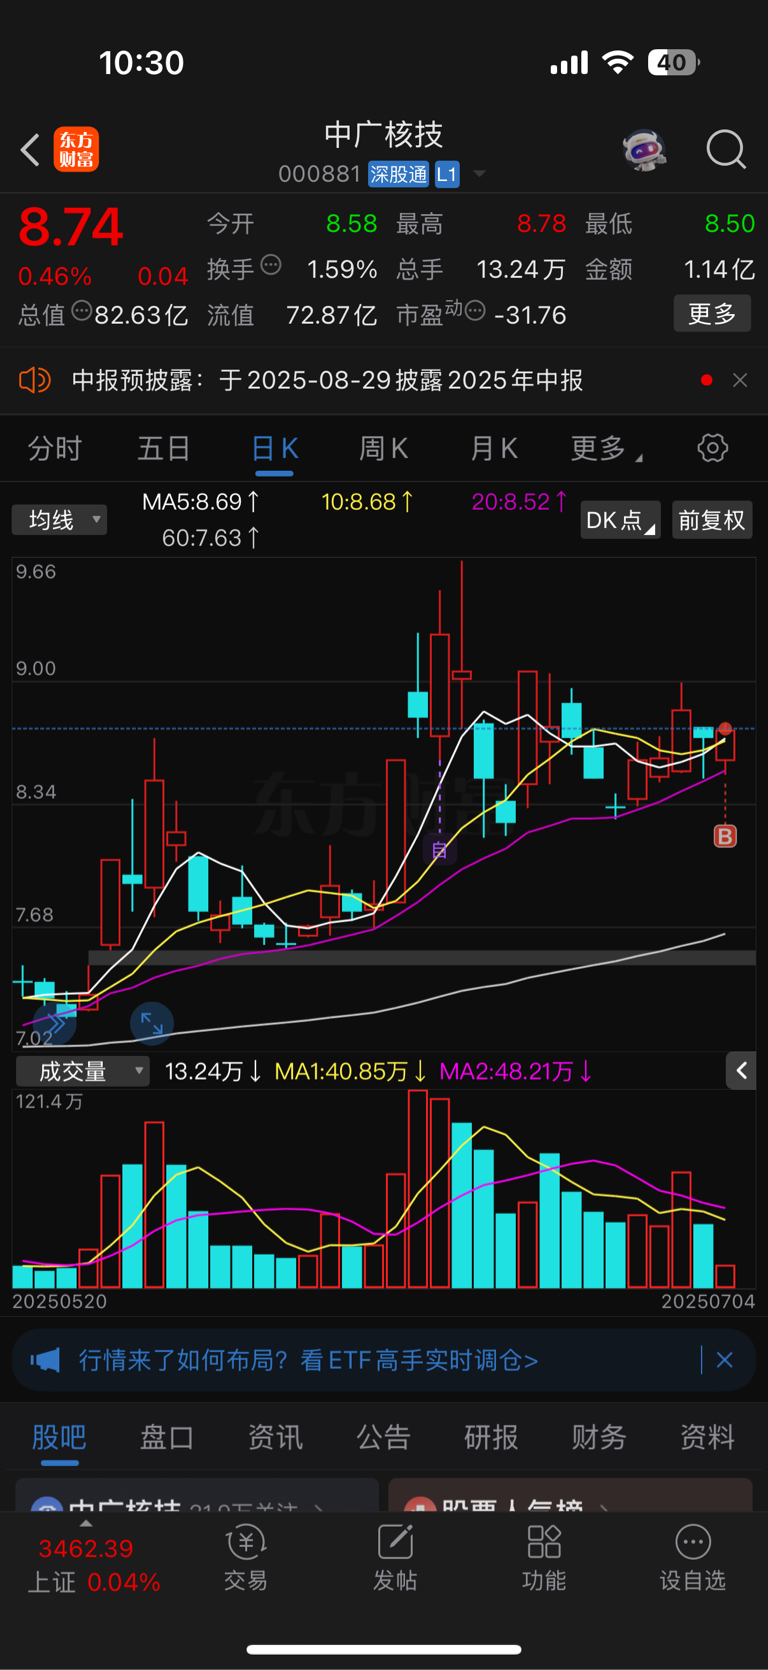The width and height of the screenshot is (768, 1670).
Task: Tap the 金额 1.14亿 value
Action: (x=719, y=269)
